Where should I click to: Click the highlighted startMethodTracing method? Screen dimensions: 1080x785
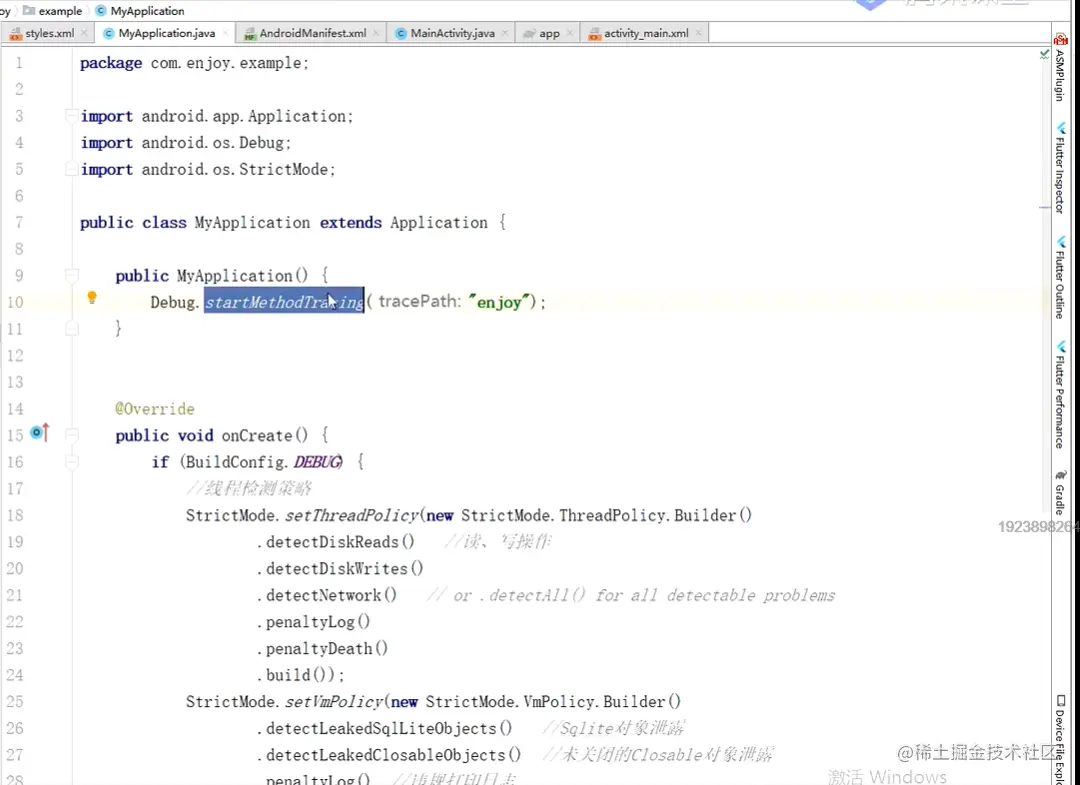284,302
